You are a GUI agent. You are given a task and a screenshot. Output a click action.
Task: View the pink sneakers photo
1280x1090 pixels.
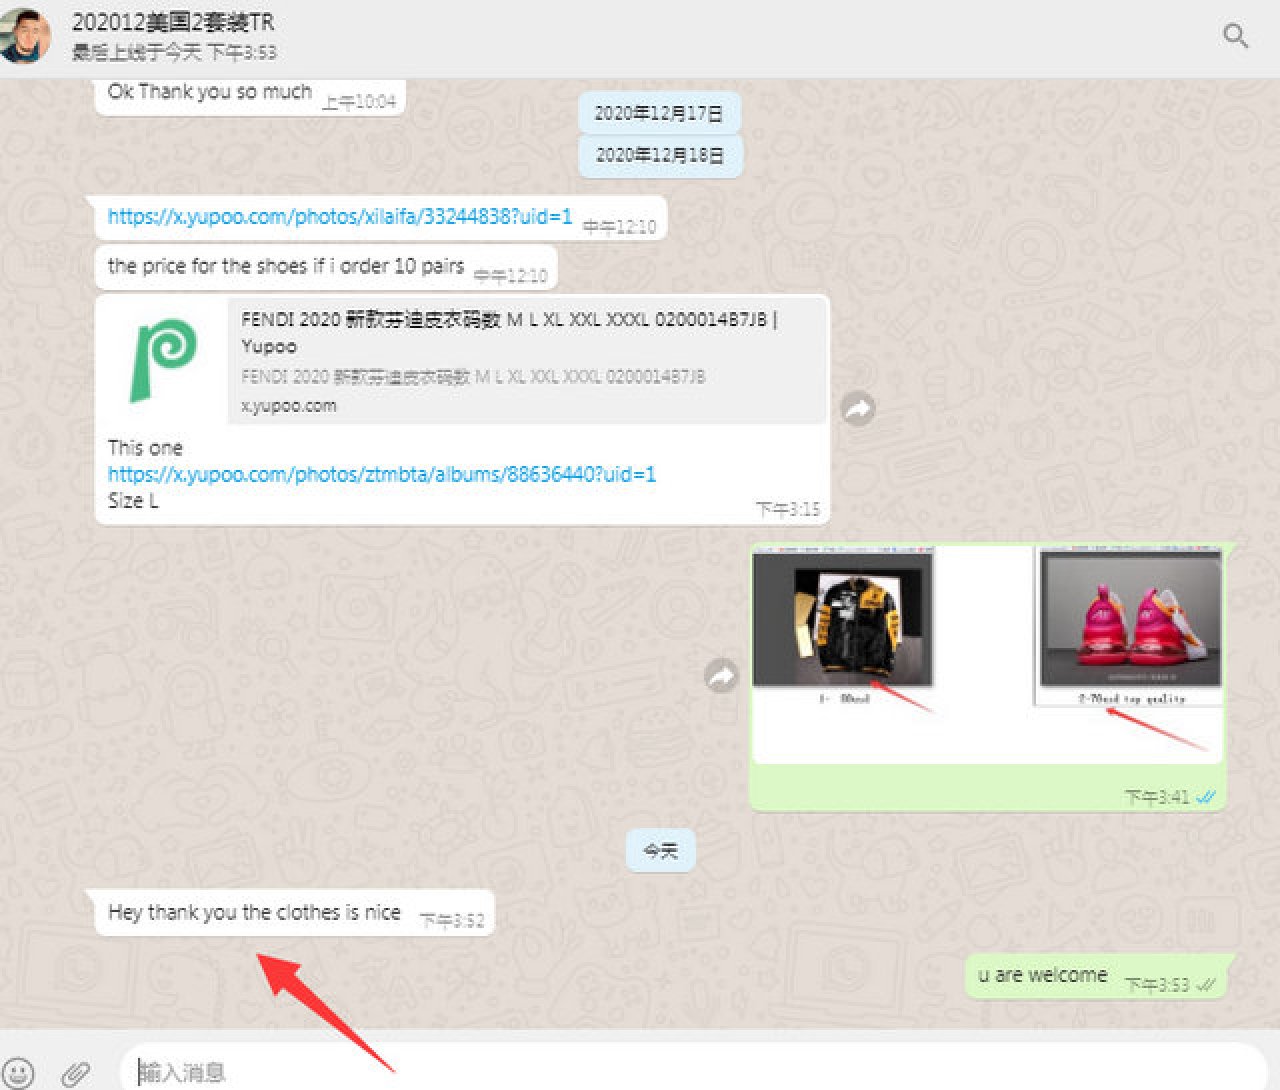point(1130,620)
